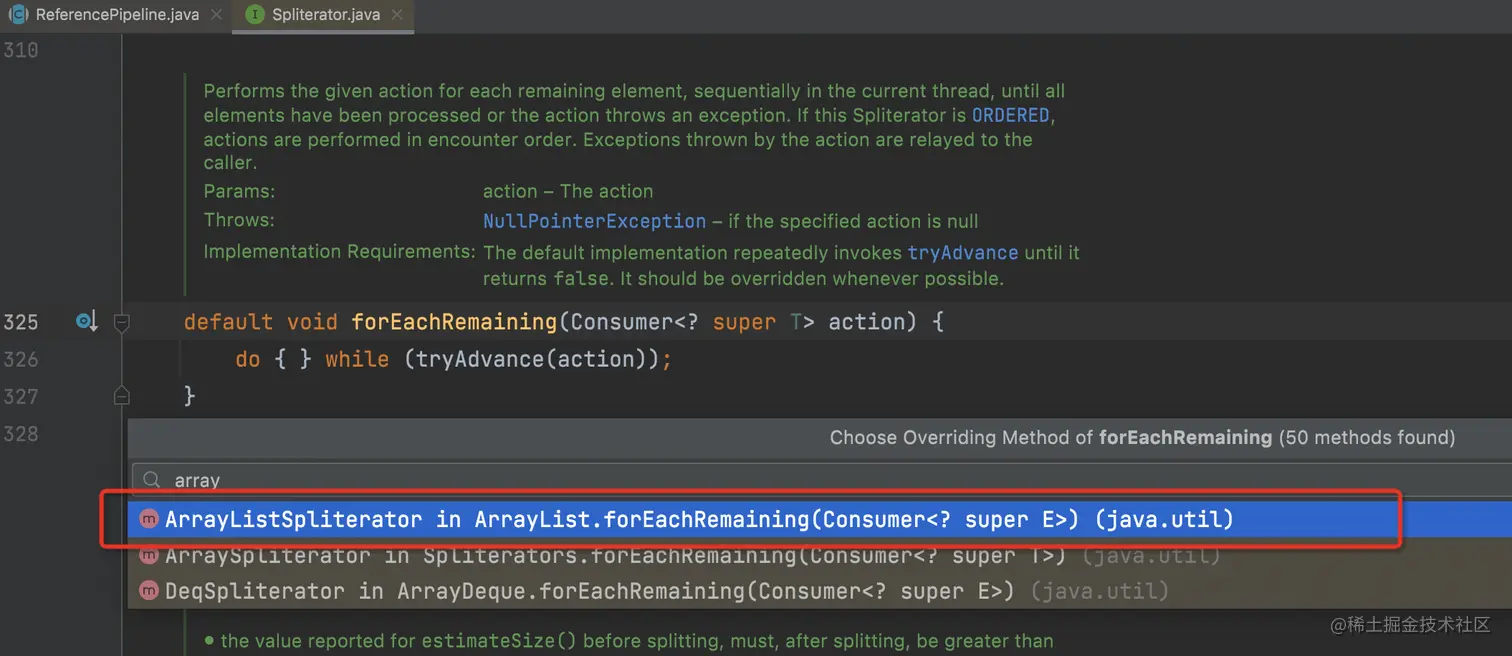Select the Spliterator.java tab
Viewport: 1512px width, 656px height.
pos(324,15)
